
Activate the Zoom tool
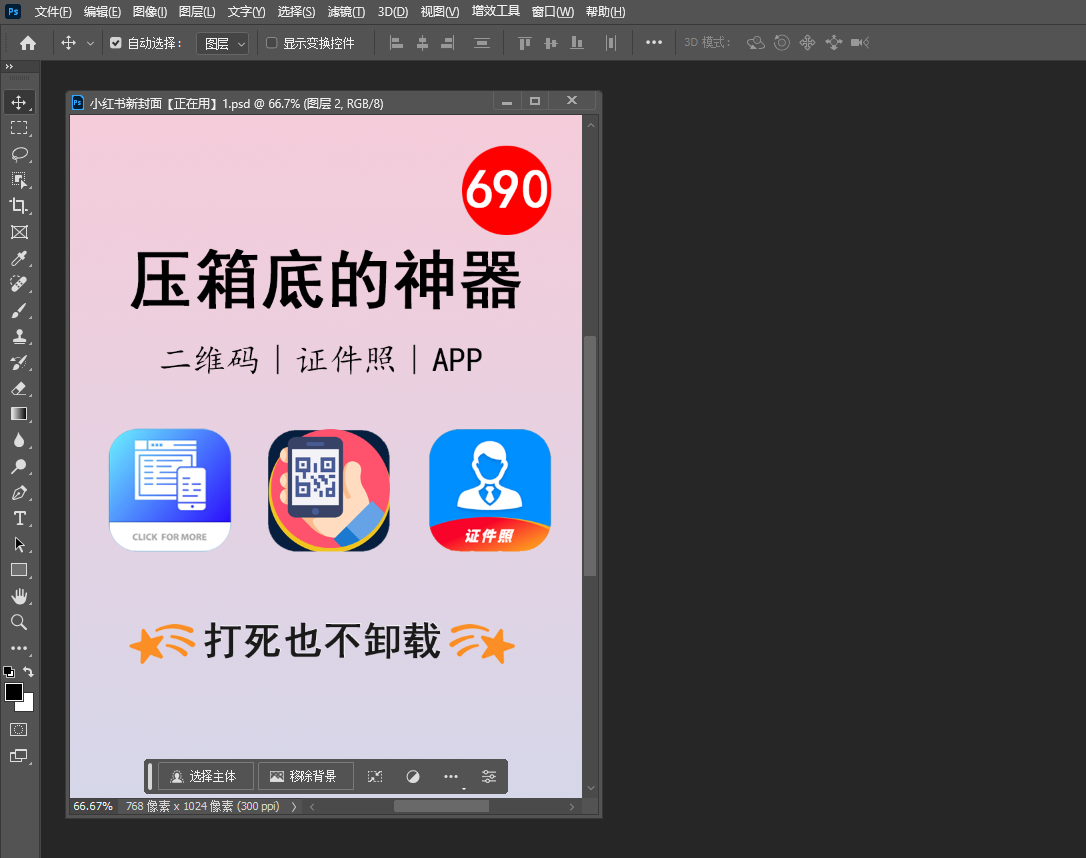19,623
